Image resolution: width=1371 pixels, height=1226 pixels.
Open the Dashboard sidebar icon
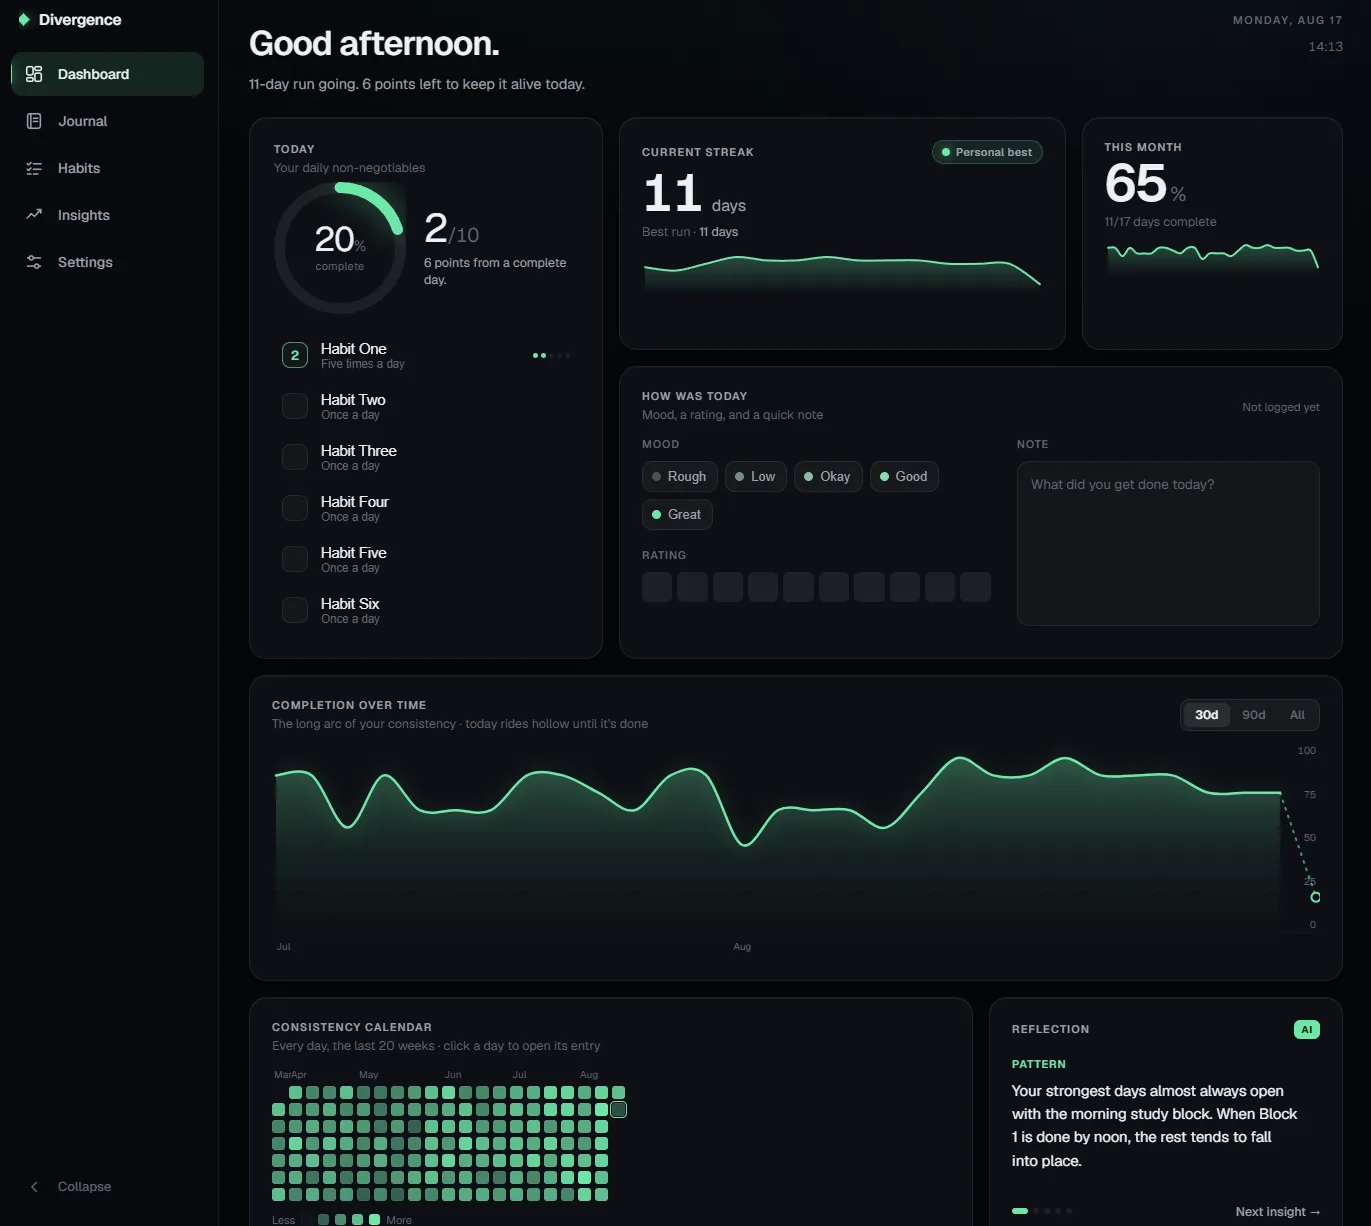[x=34, y=74]
